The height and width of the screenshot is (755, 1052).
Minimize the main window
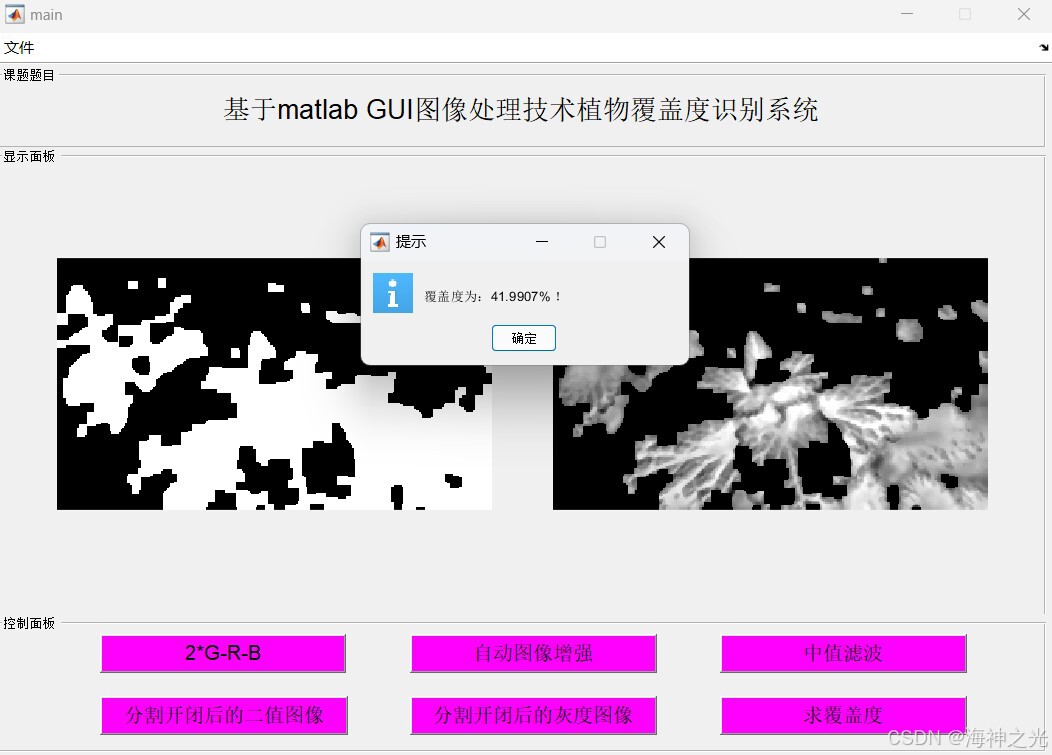(x=907, y=14)
